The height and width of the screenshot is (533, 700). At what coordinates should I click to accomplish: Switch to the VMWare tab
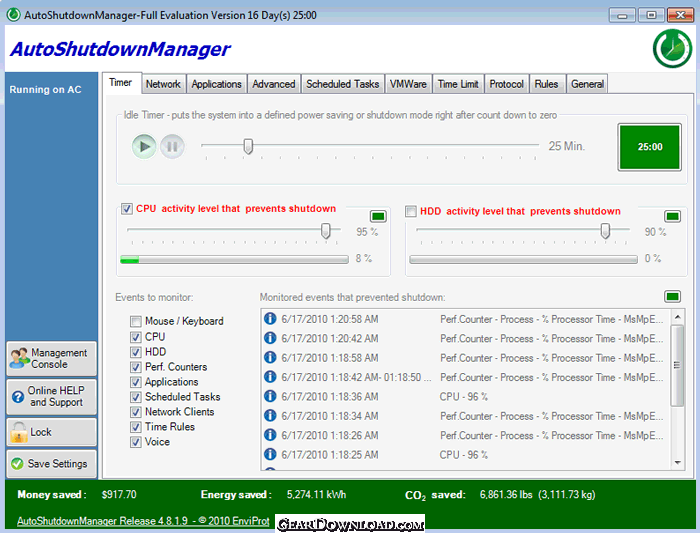pos(408,84)
